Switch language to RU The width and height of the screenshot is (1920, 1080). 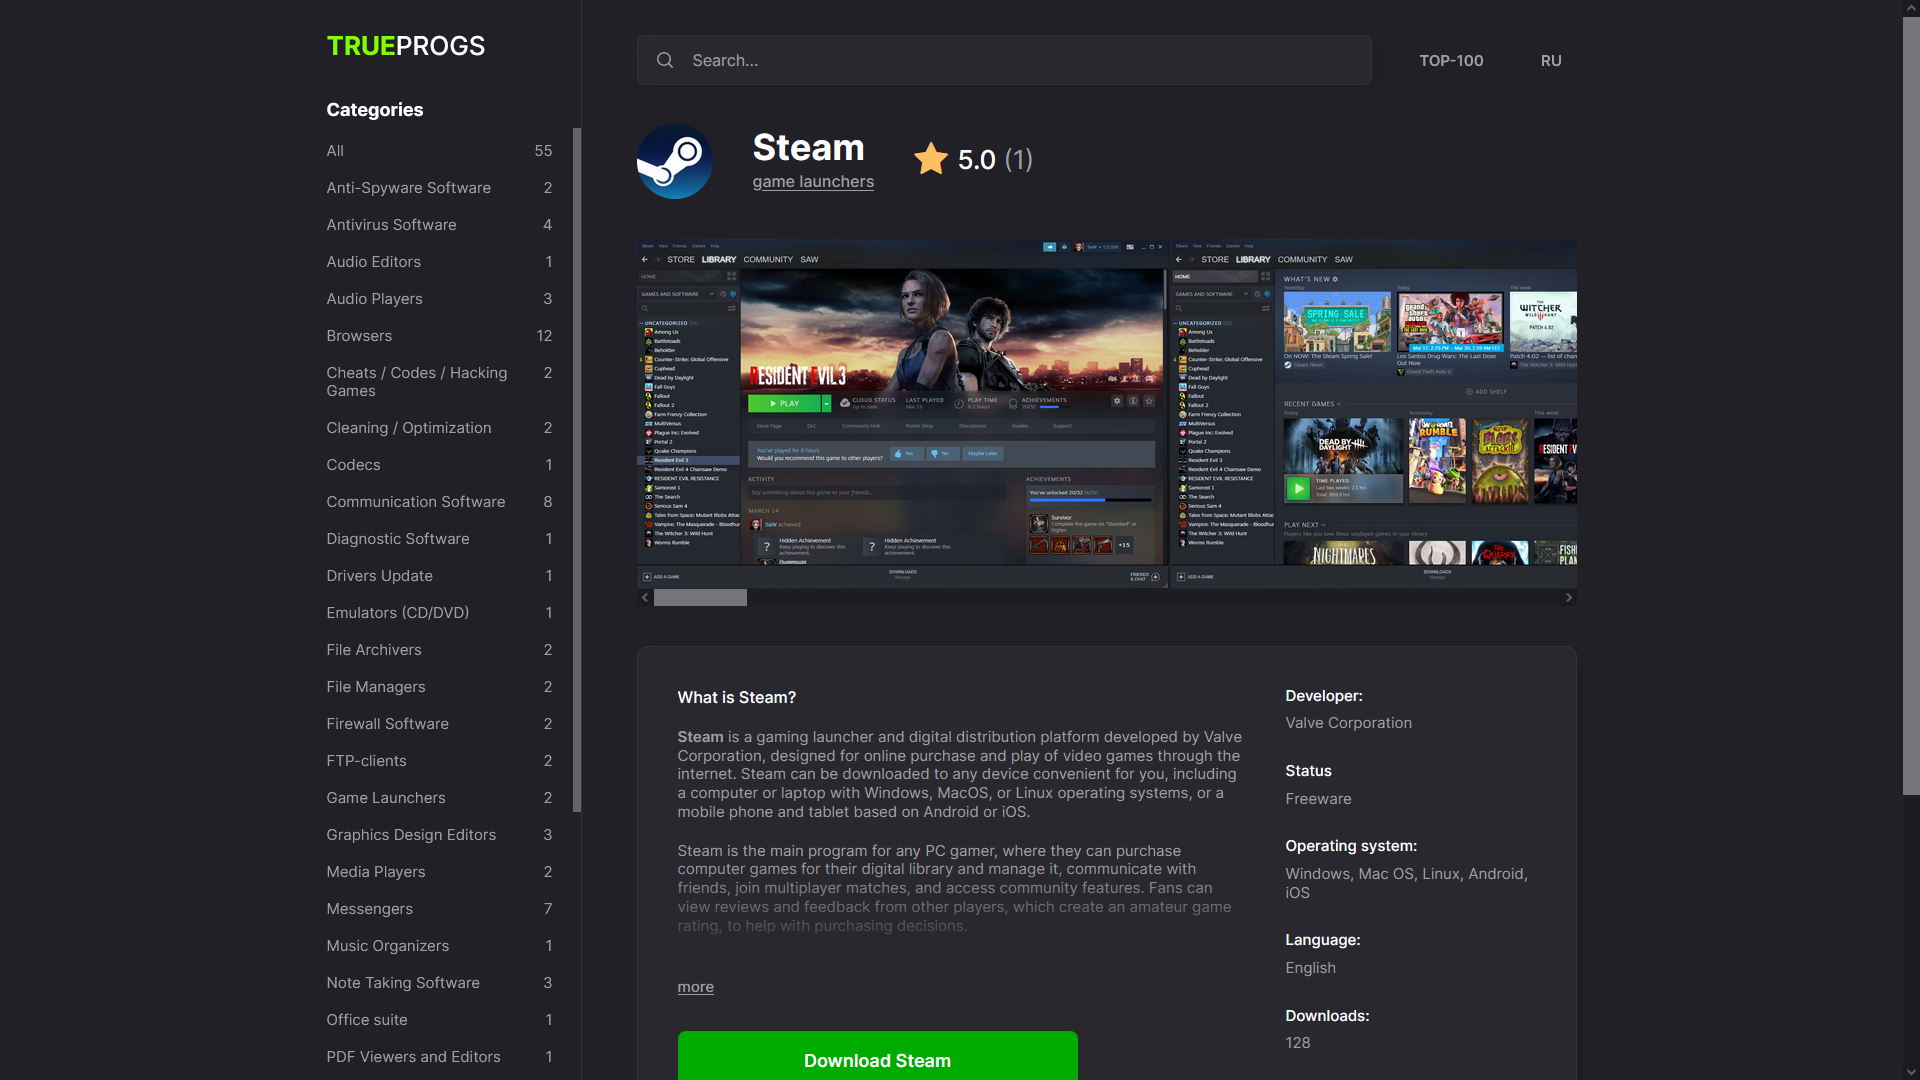[1551, 60]
